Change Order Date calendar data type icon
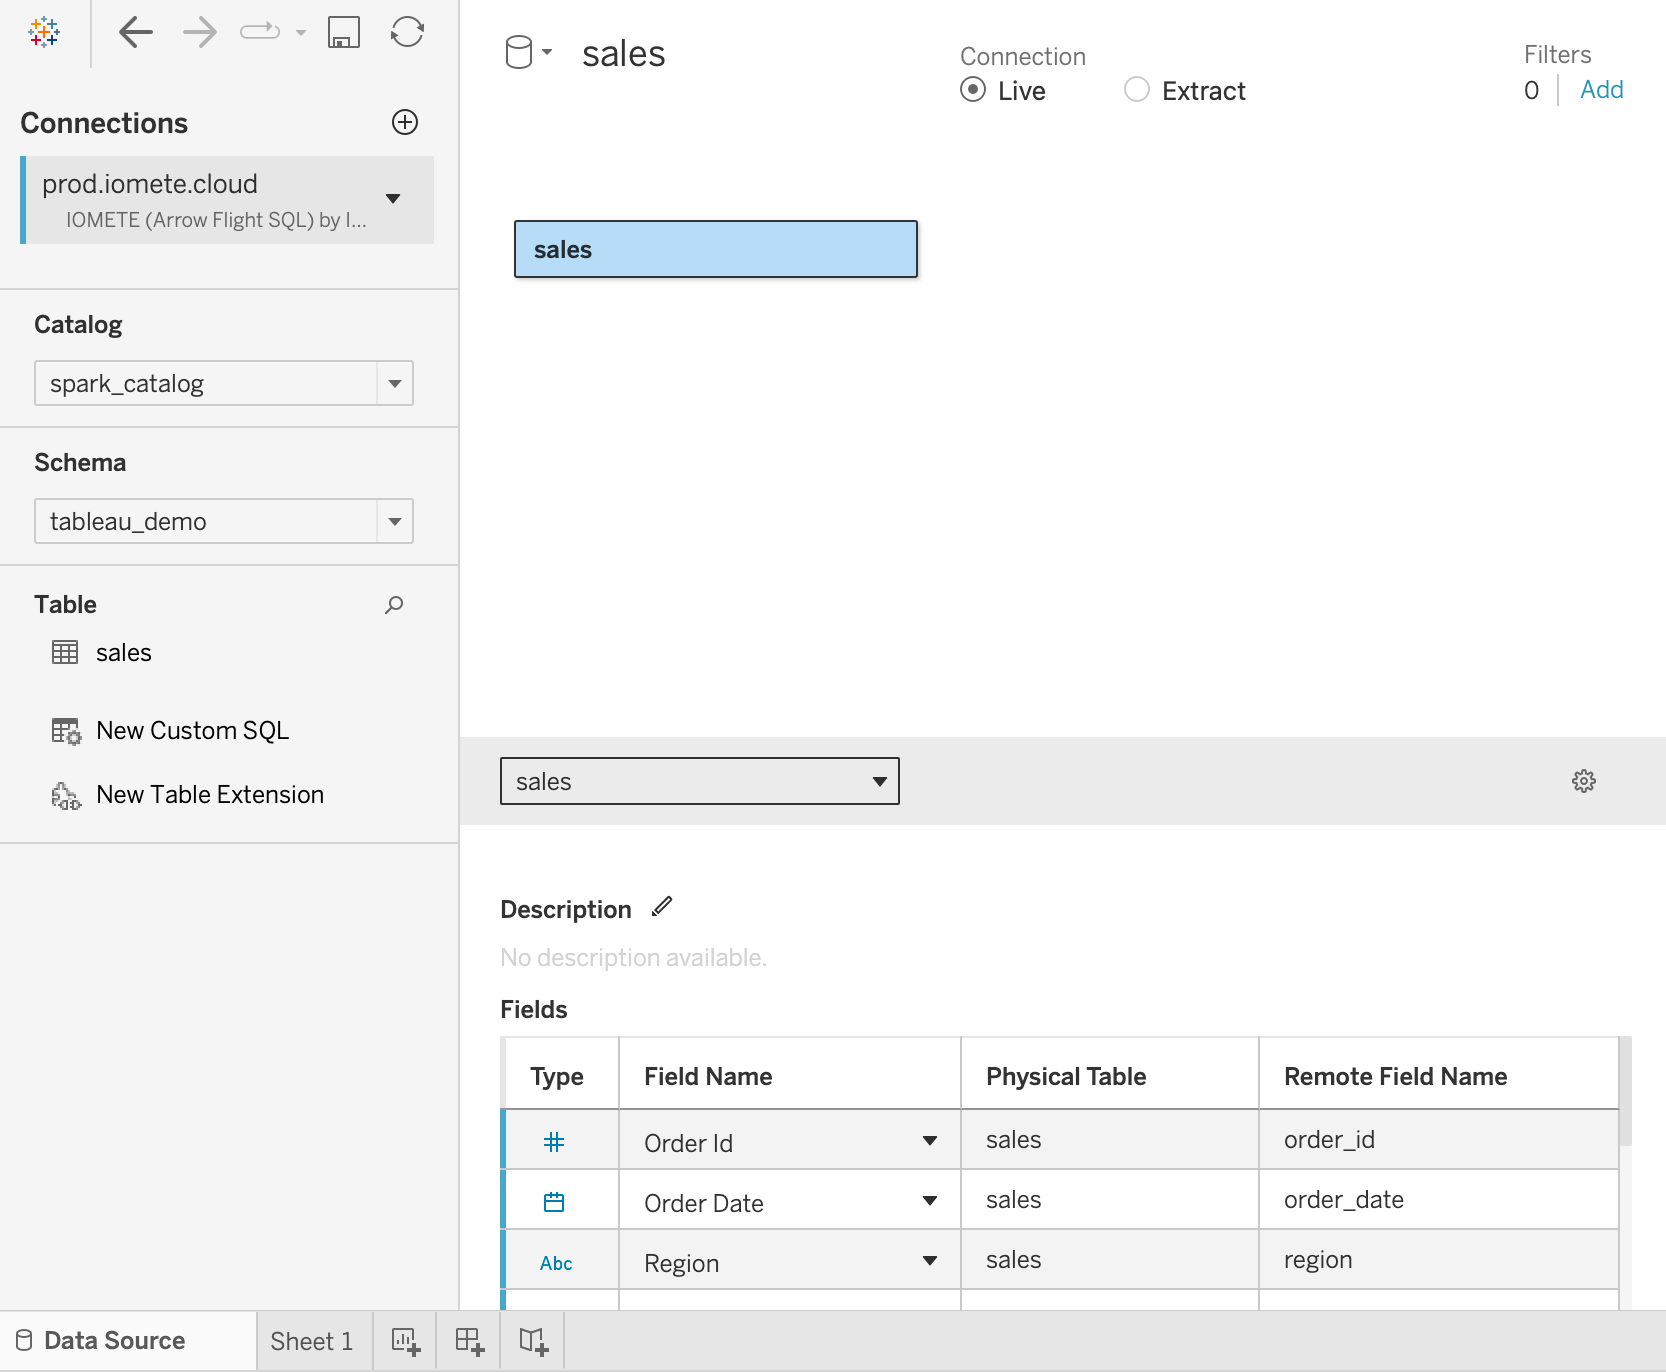 554,1202
